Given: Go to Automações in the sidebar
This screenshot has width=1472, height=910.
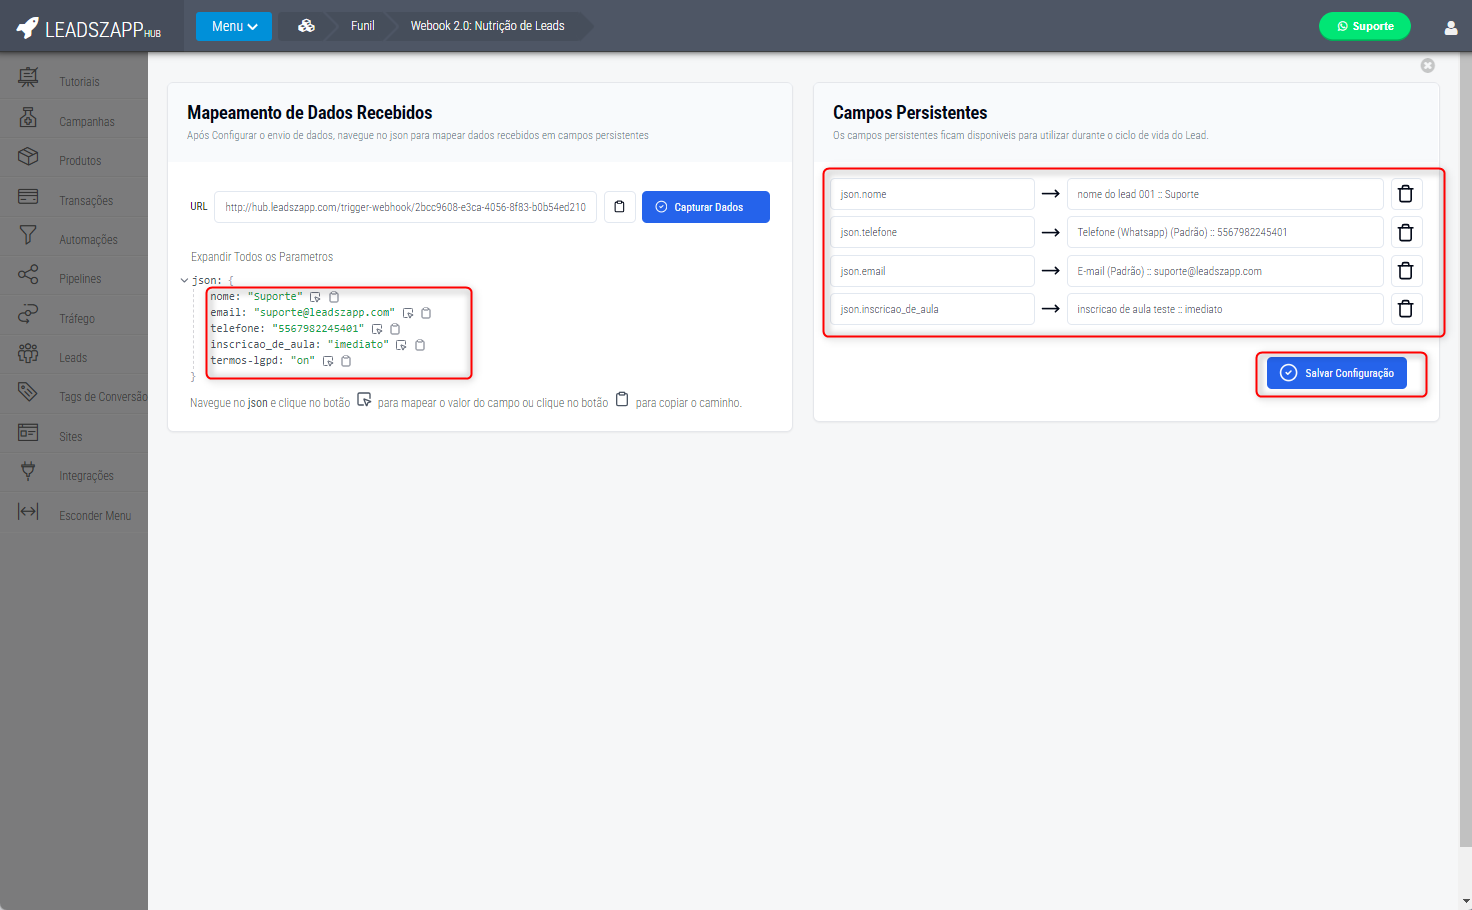Looking at the screenshot, I should pyautogui.click(x=88, y=240).
